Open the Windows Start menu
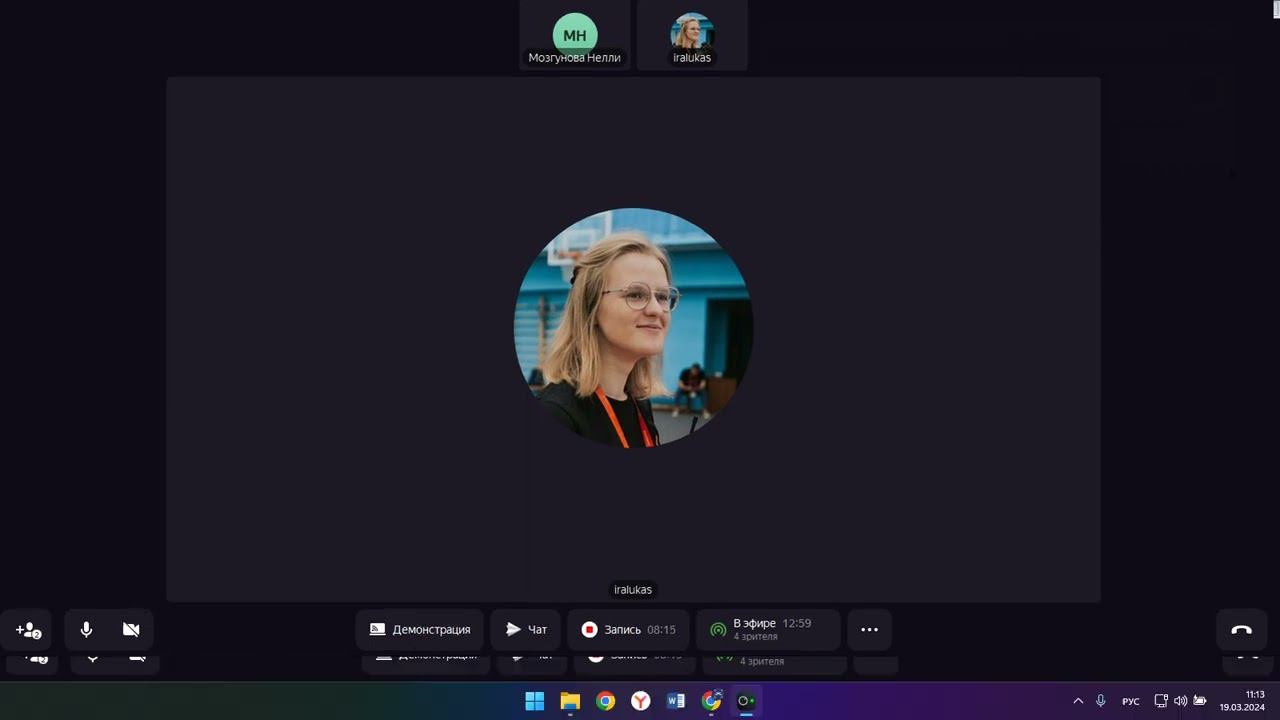Viewport: 1280px width, 720px height. coord(535,701)
